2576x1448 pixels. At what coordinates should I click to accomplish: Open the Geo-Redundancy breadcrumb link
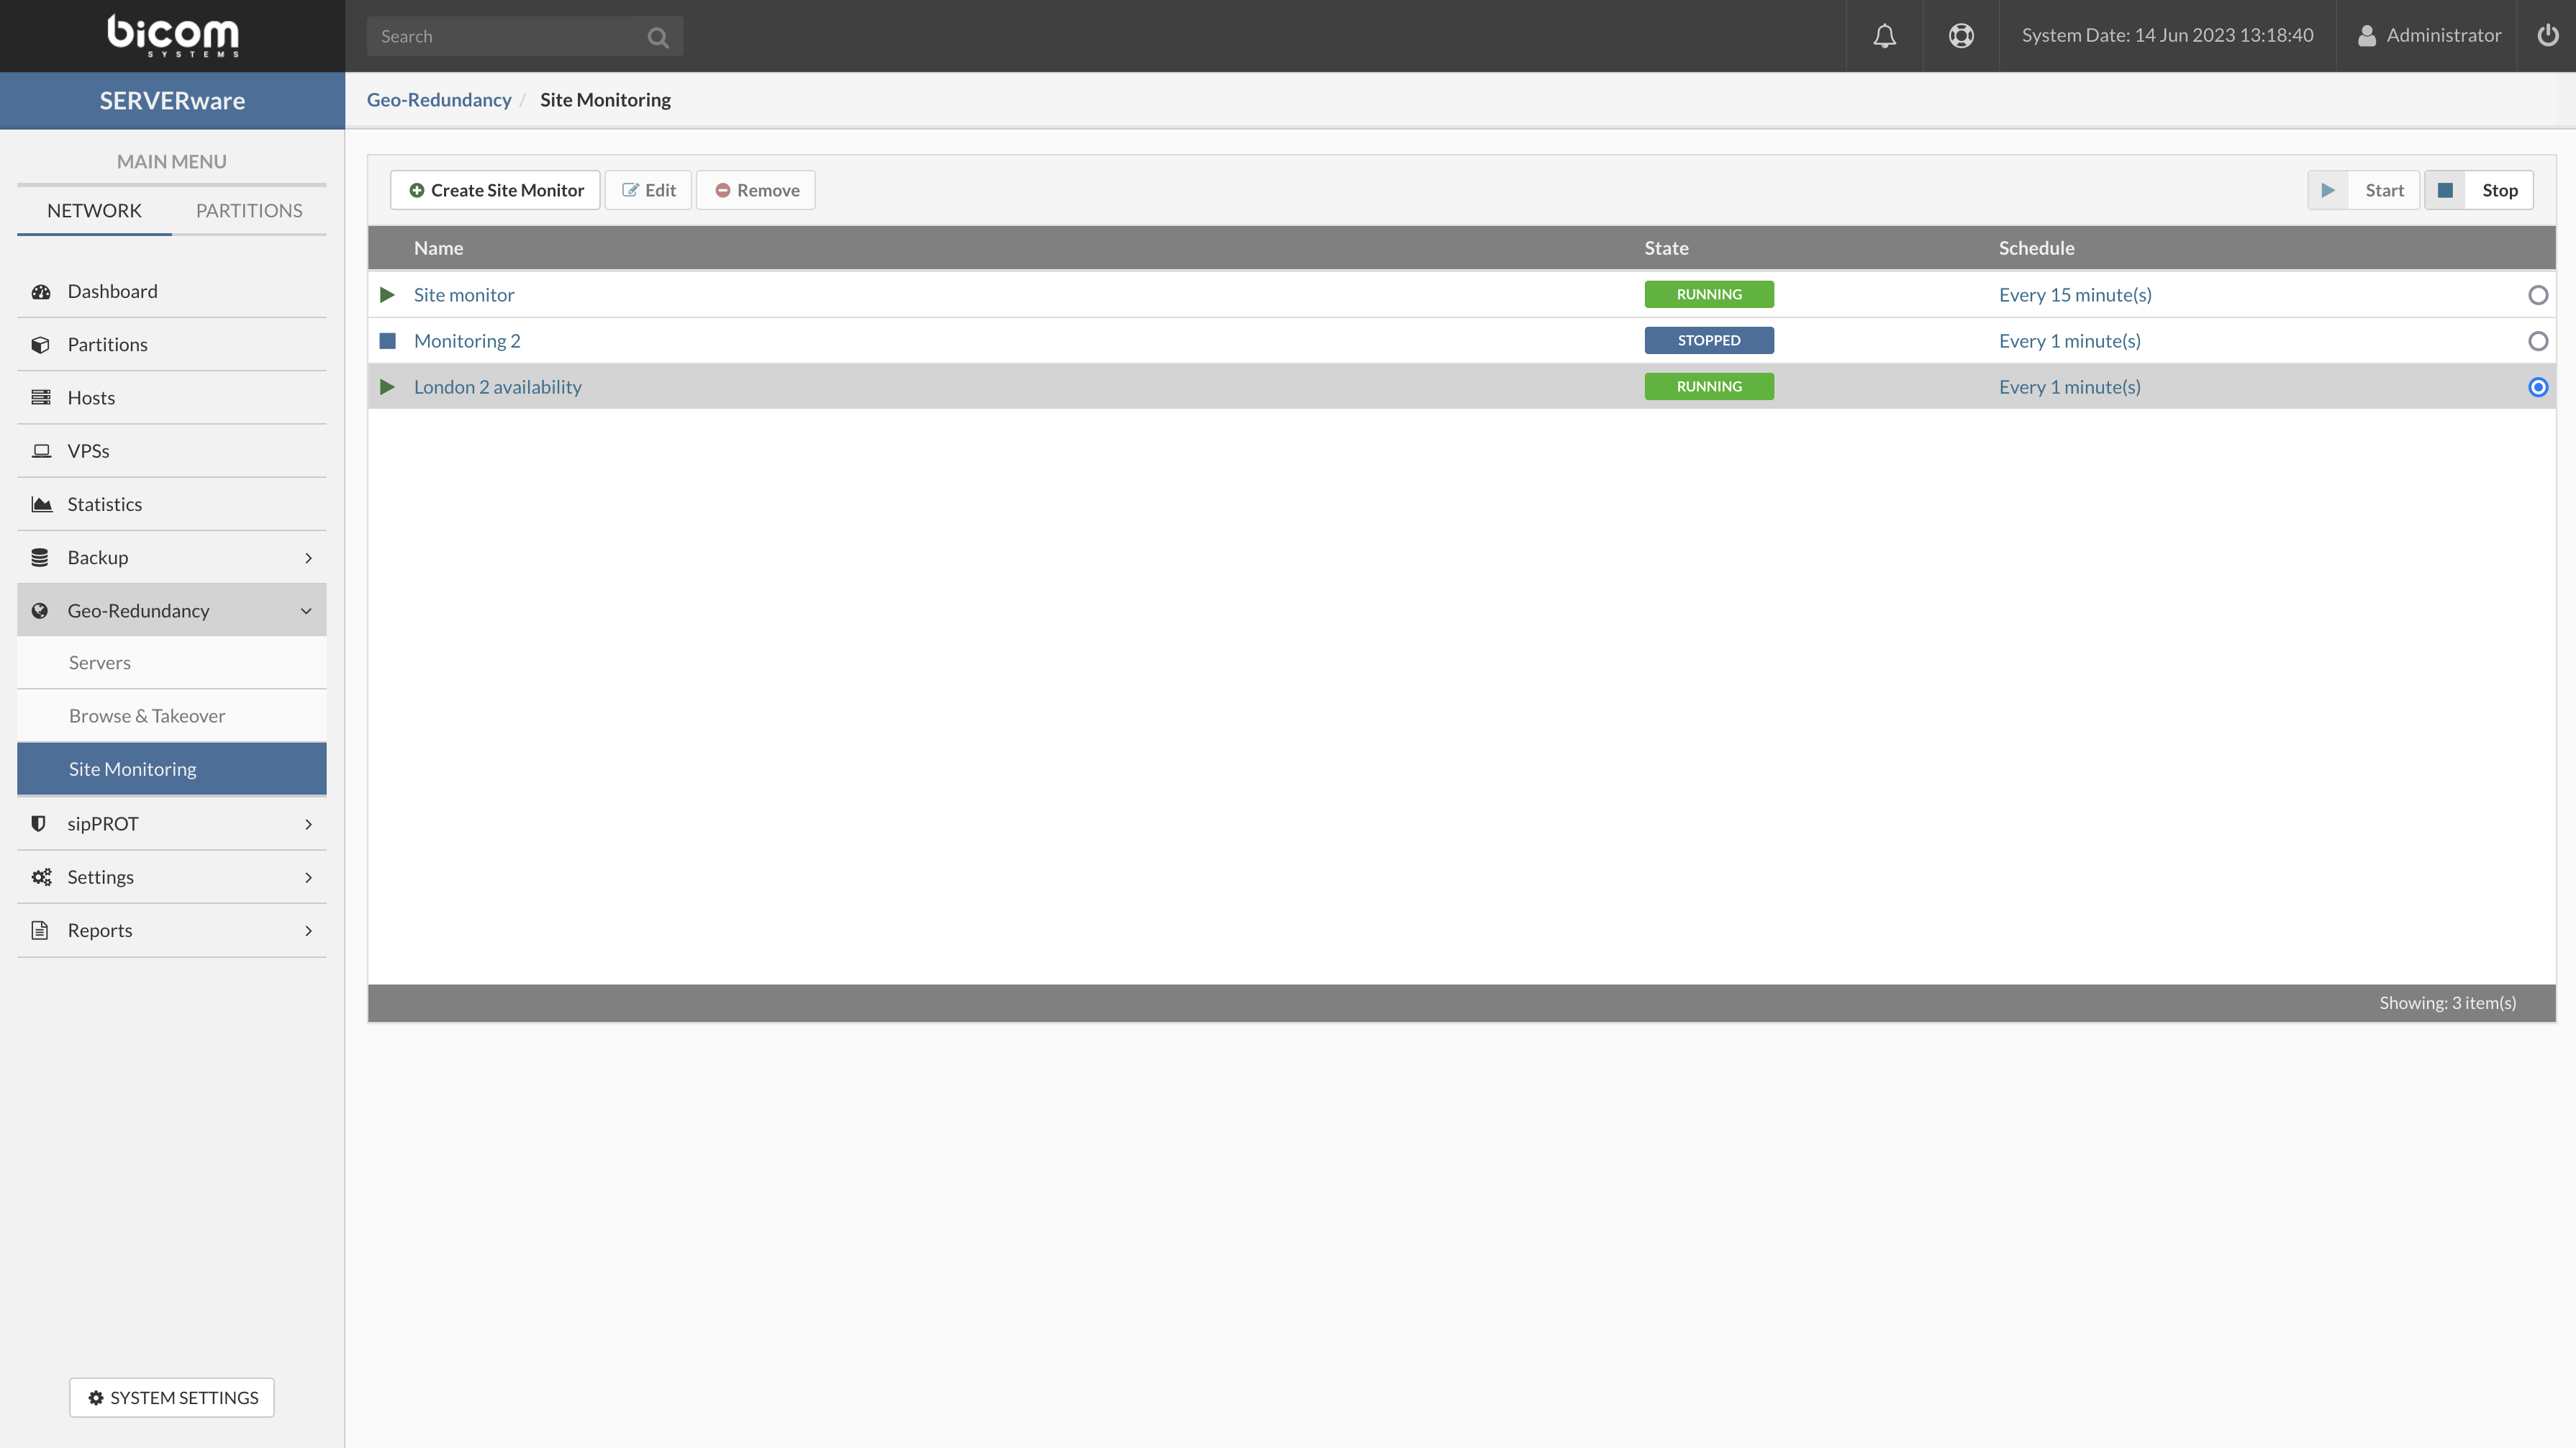click(438, 100)
